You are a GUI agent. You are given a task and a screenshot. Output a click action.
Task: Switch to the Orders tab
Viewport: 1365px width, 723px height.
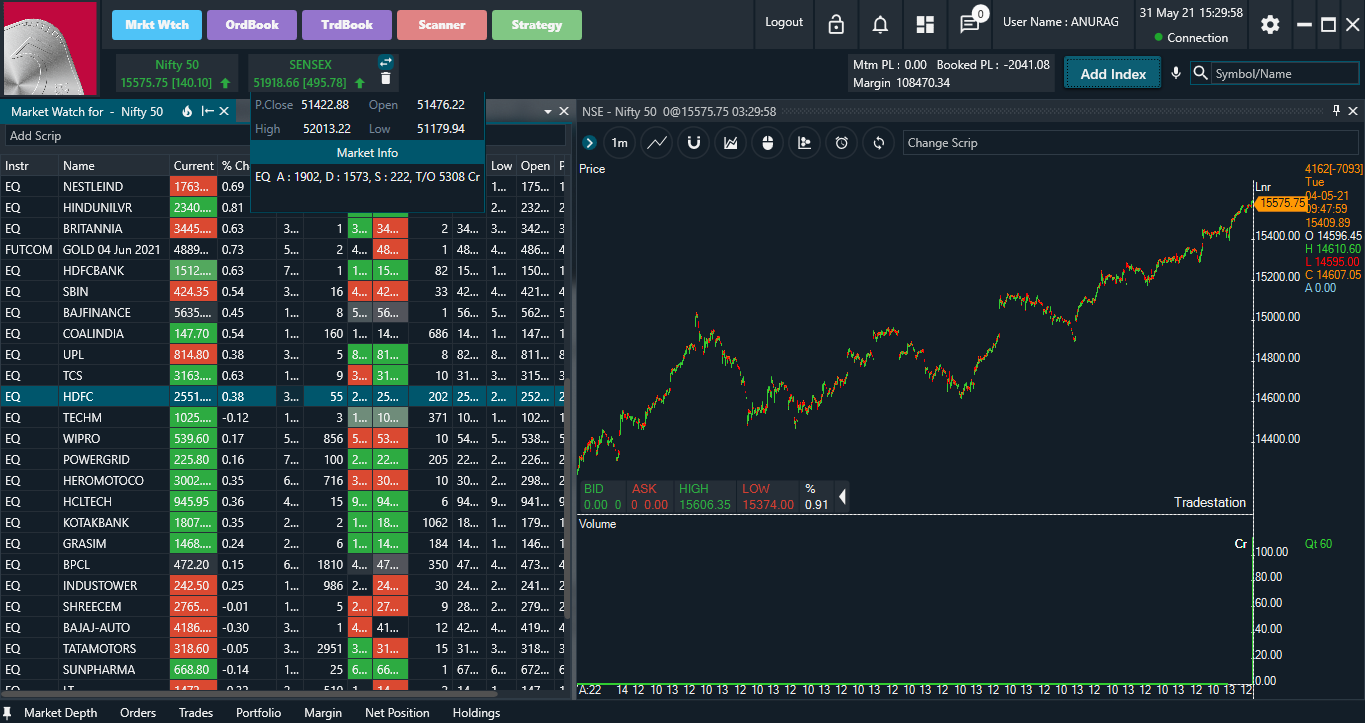tap(138, 713)
